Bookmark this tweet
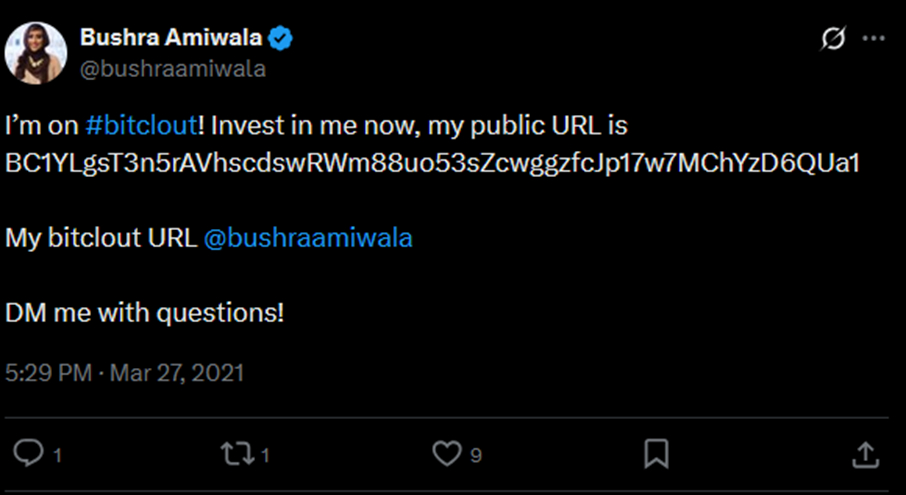906x495 pixels. (656, 454)
